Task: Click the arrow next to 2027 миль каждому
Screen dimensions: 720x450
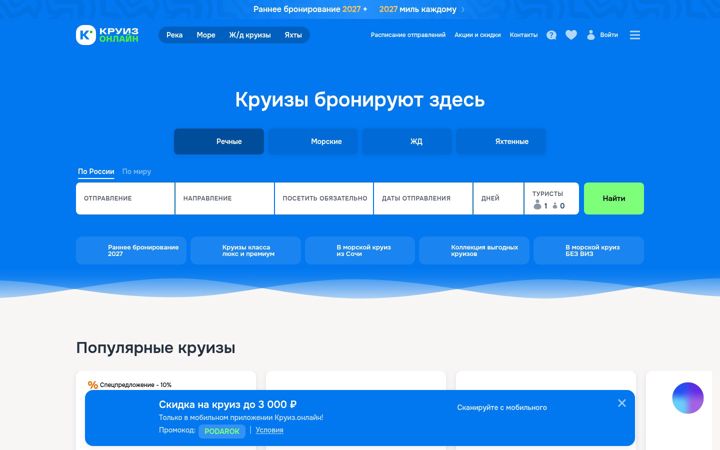Action: tap(463, 9)
